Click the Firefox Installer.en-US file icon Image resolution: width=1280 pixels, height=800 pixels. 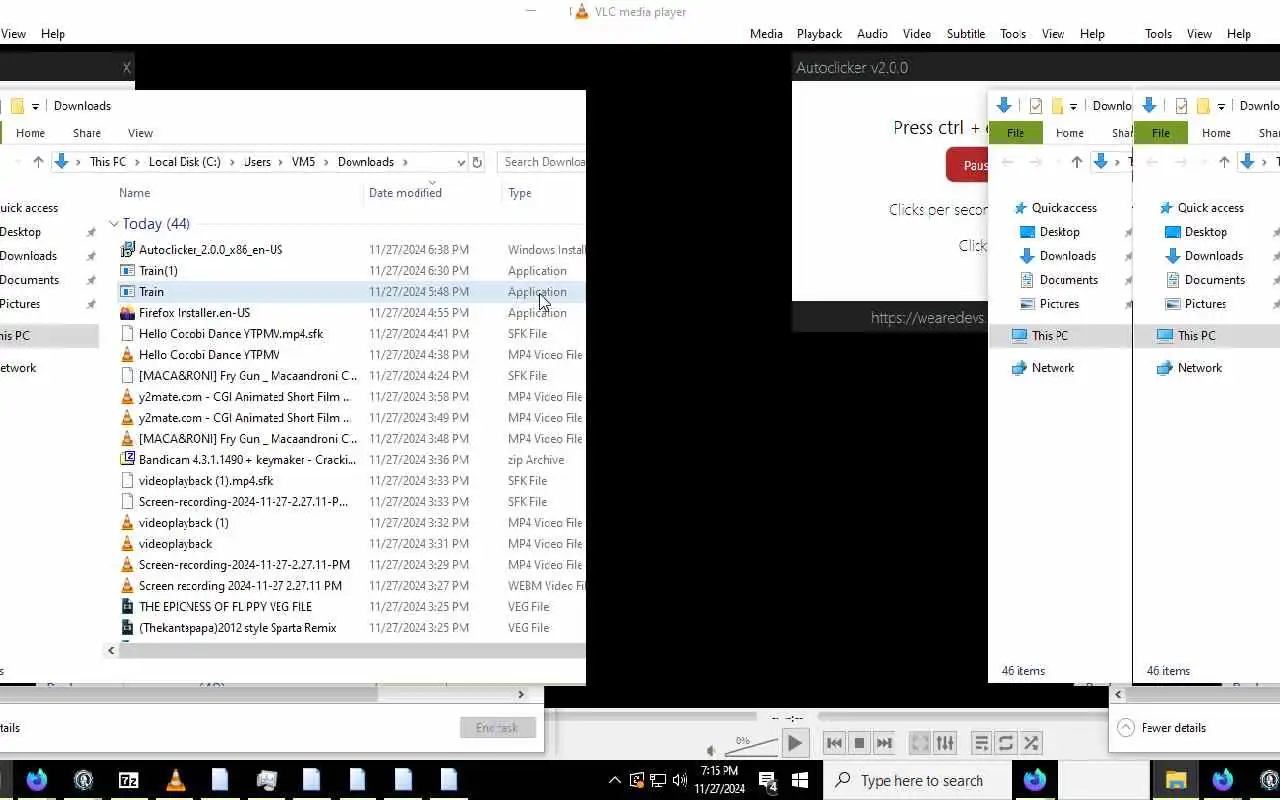click(127, 313)
